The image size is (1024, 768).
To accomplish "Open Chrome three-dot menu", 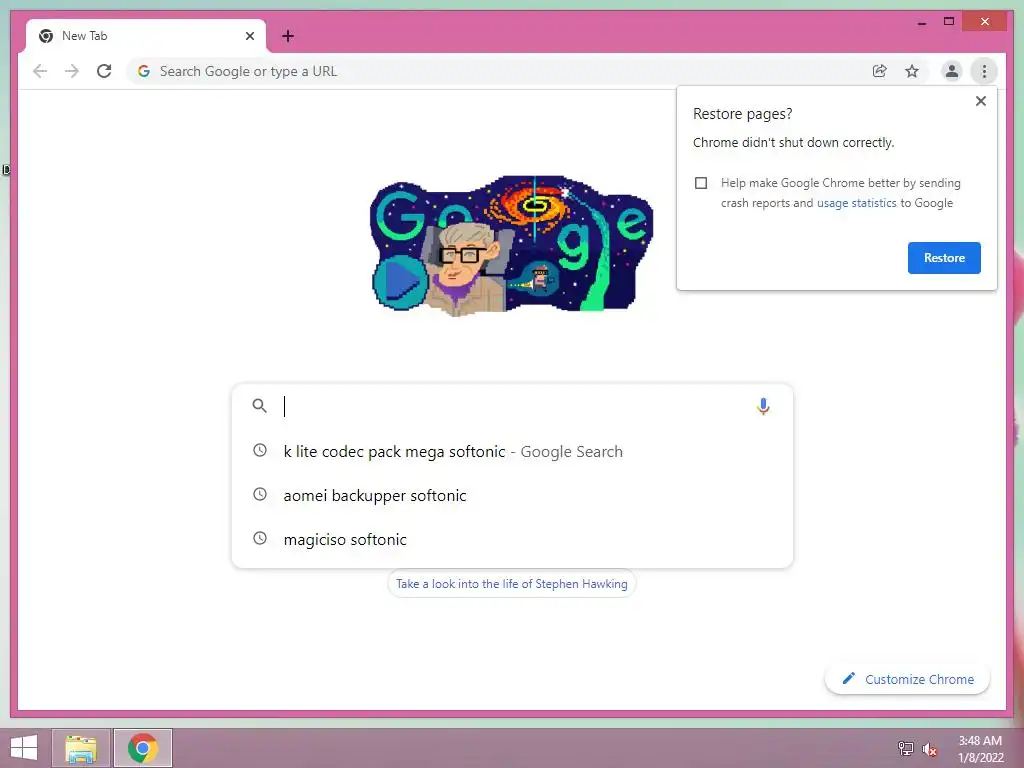I will [984, 71].
